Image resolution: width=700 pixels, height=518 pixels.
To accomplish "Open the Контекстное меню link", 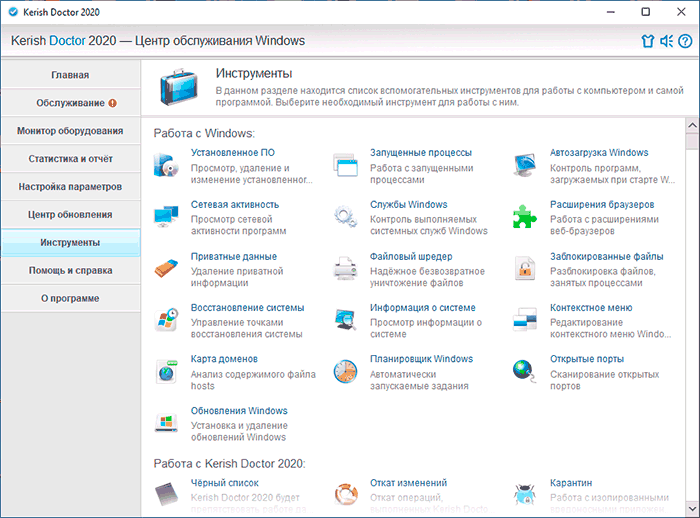I will coord(591,308).
